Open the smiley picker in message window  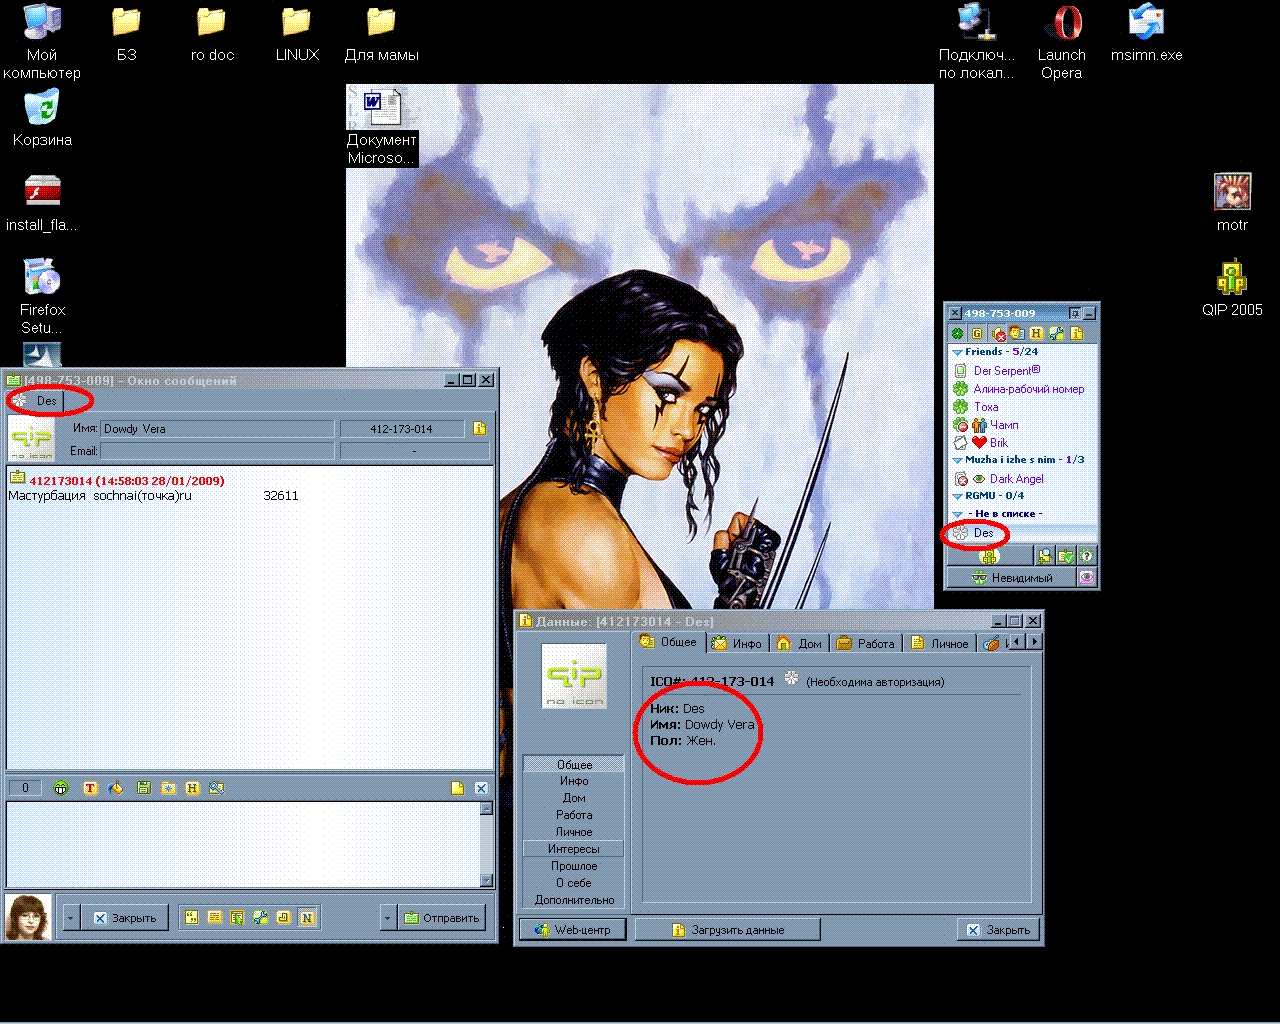point(61,788)
